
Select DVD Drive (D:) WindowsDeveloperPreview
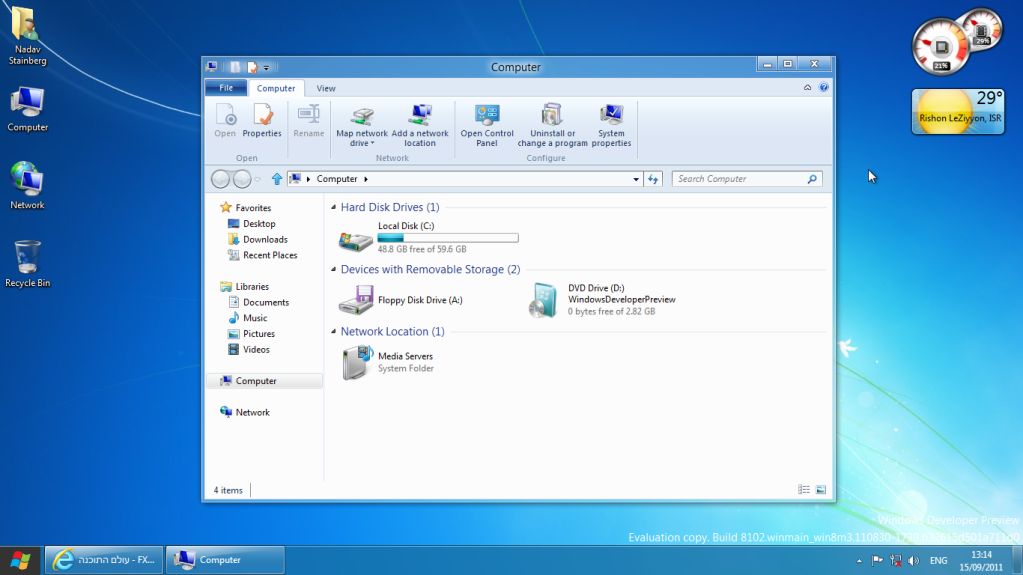coord(602,300)
